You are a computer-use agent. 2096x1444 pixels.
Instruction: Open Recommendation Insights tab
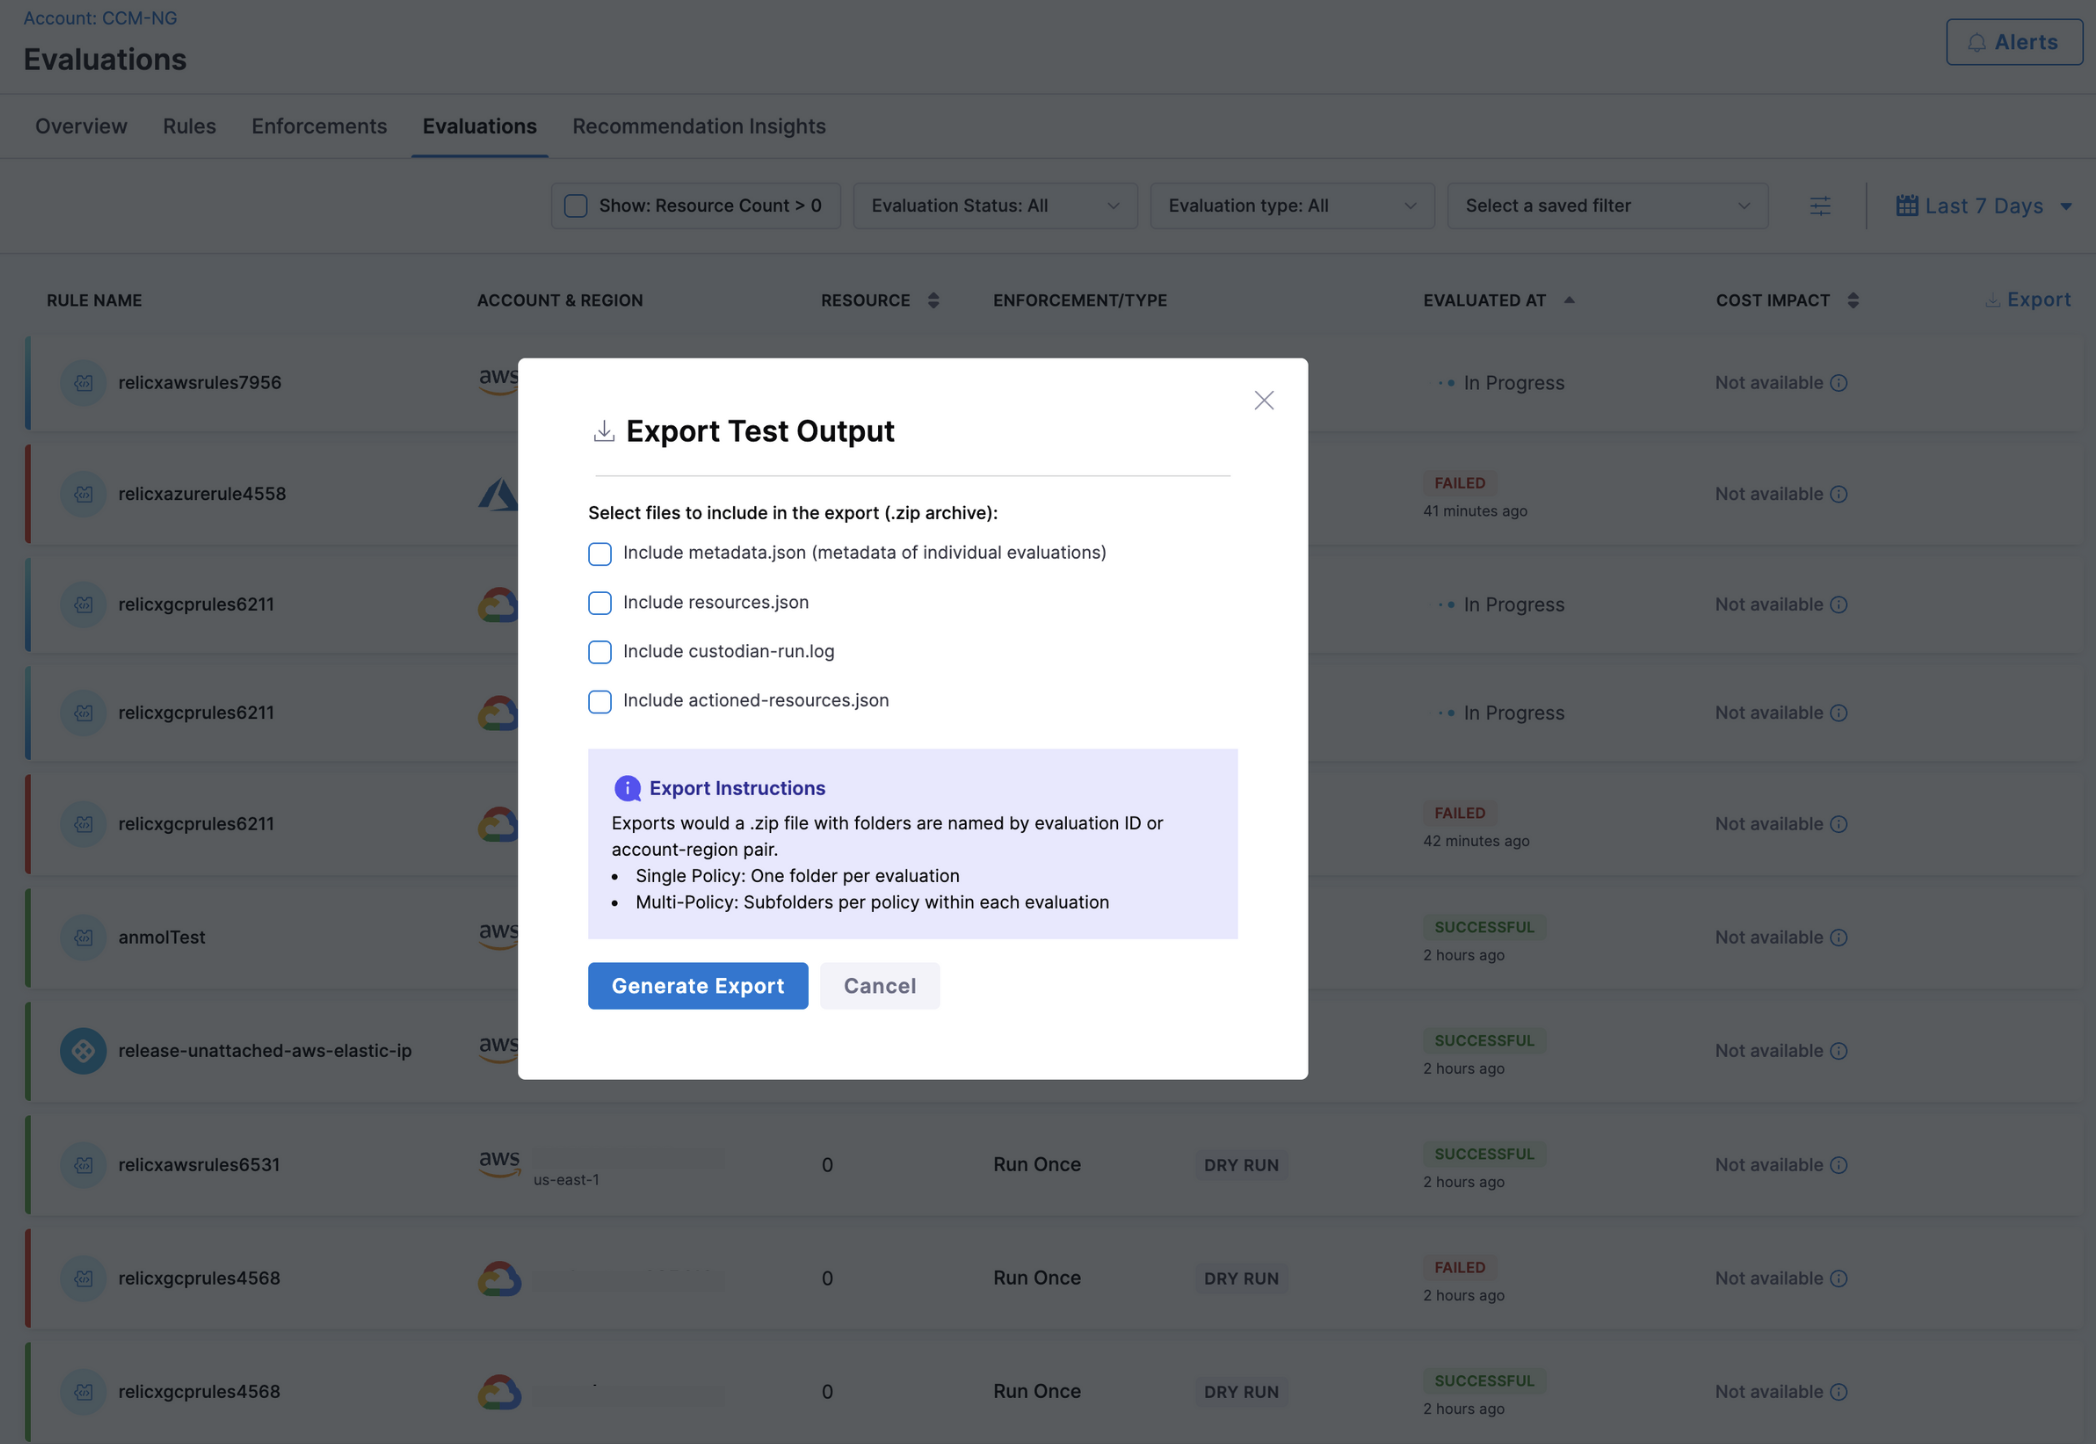[698, 127]
